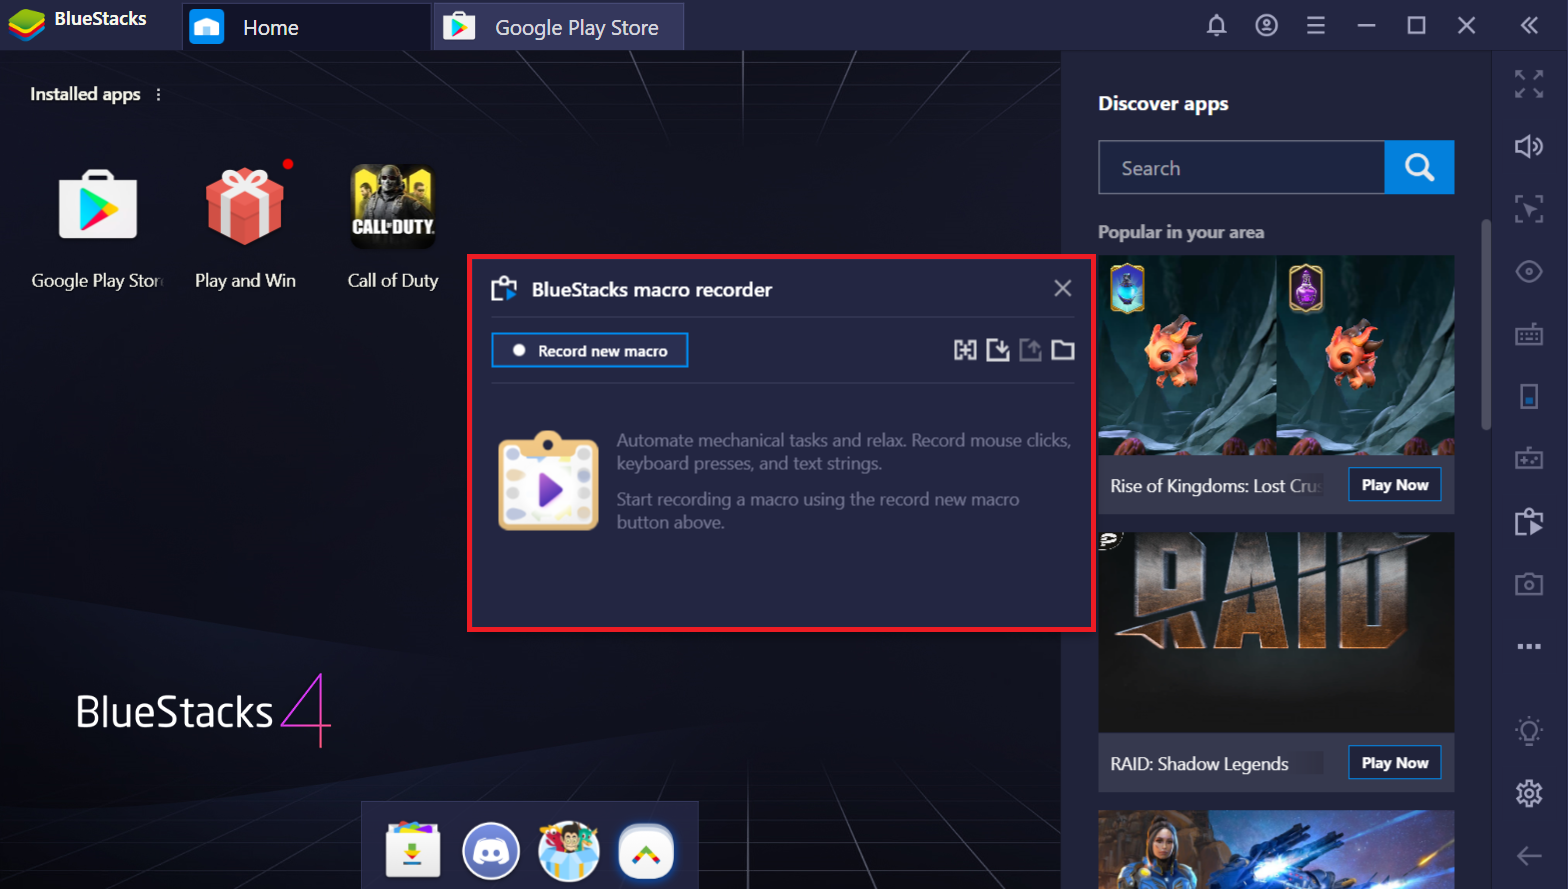Click the lightbulb icon in the sidebar
This screenshot has width=1568, height=889.
coord(1529,731)
